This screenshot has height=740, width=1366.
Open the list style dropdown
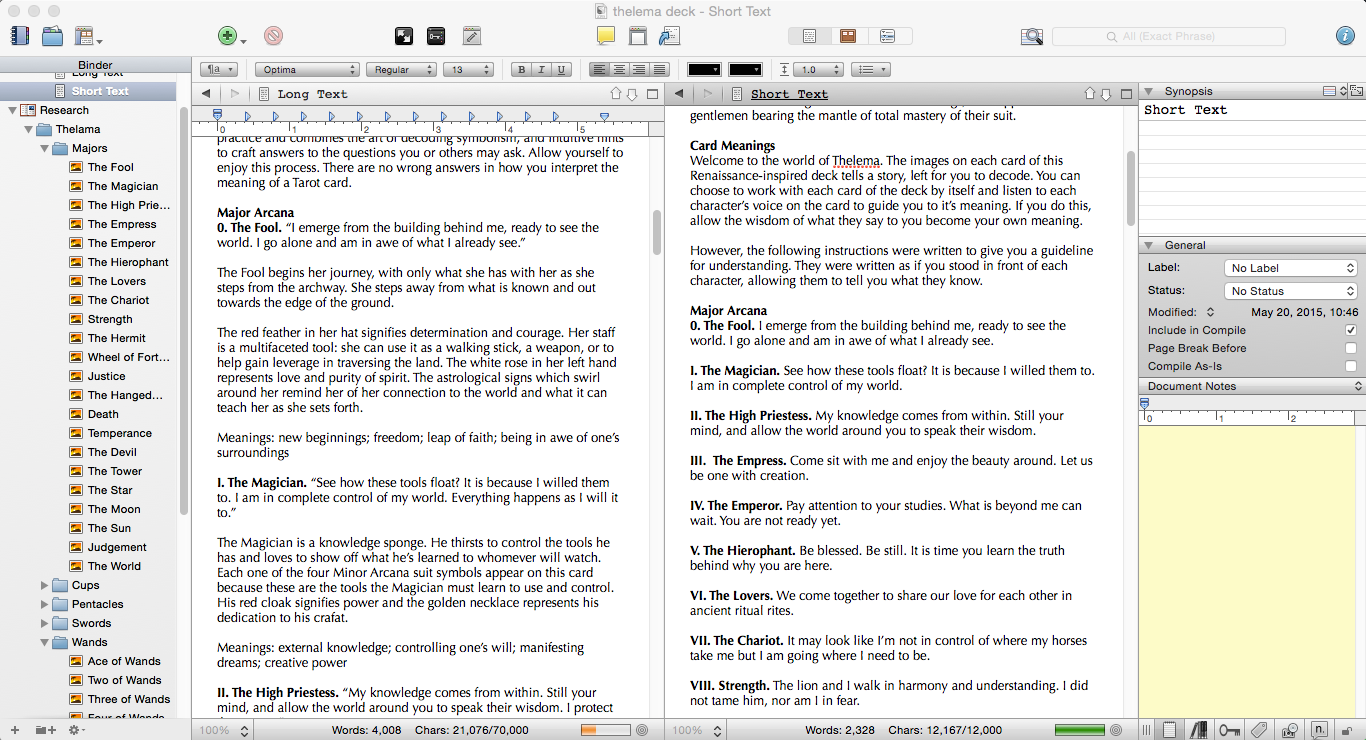(870, 70)
